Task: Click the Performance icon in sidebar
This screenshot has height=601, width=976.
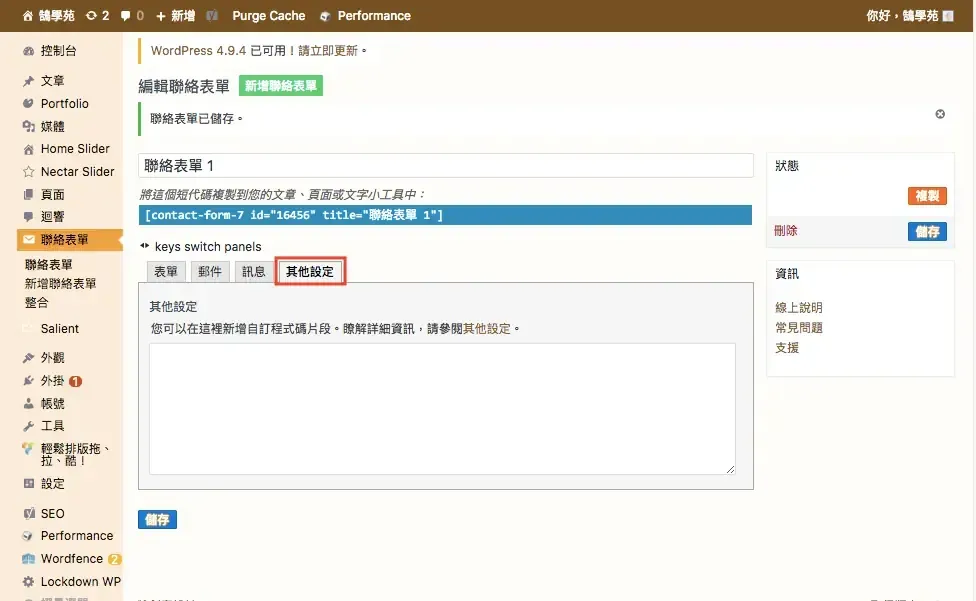Action: 29,536
